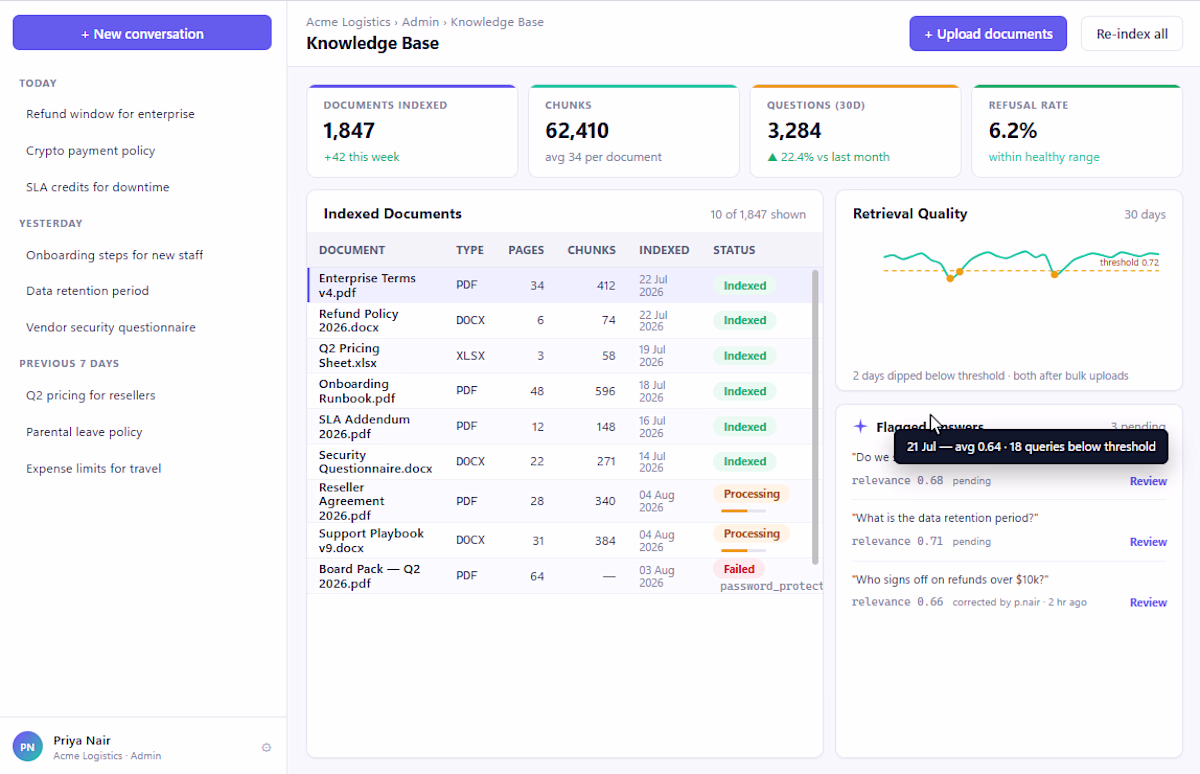The width and height of the screenshot is (1200, 774).
Task: Click the documents table vertical scrollbar
Action: (816, 415)
